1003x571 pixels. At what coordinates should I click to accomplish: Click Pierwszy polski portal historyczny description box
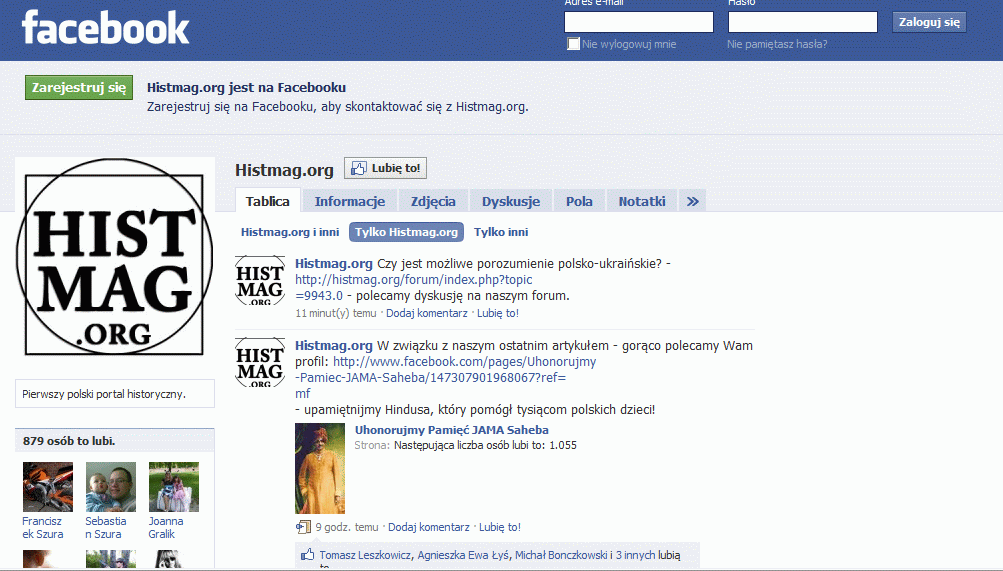[x=115, y=394]
